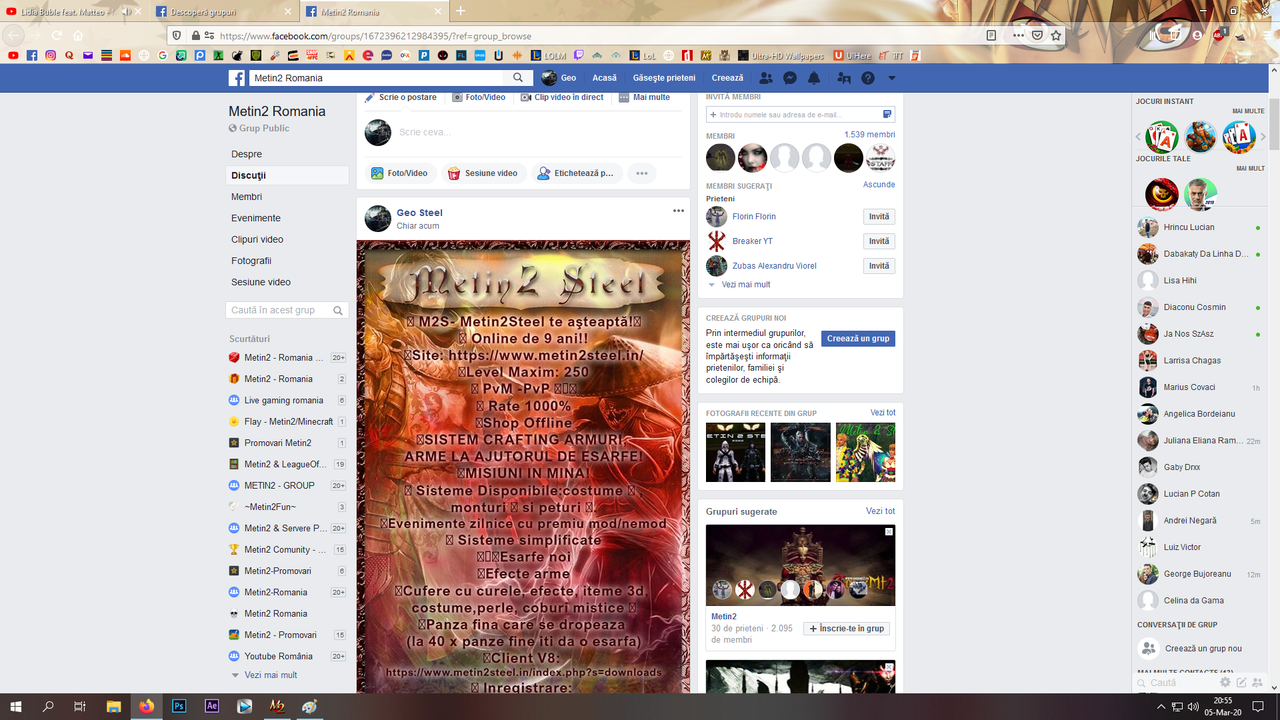The image size is (1280, 720).
Task: Open Windows Start menu
Action: click(17, 706)
